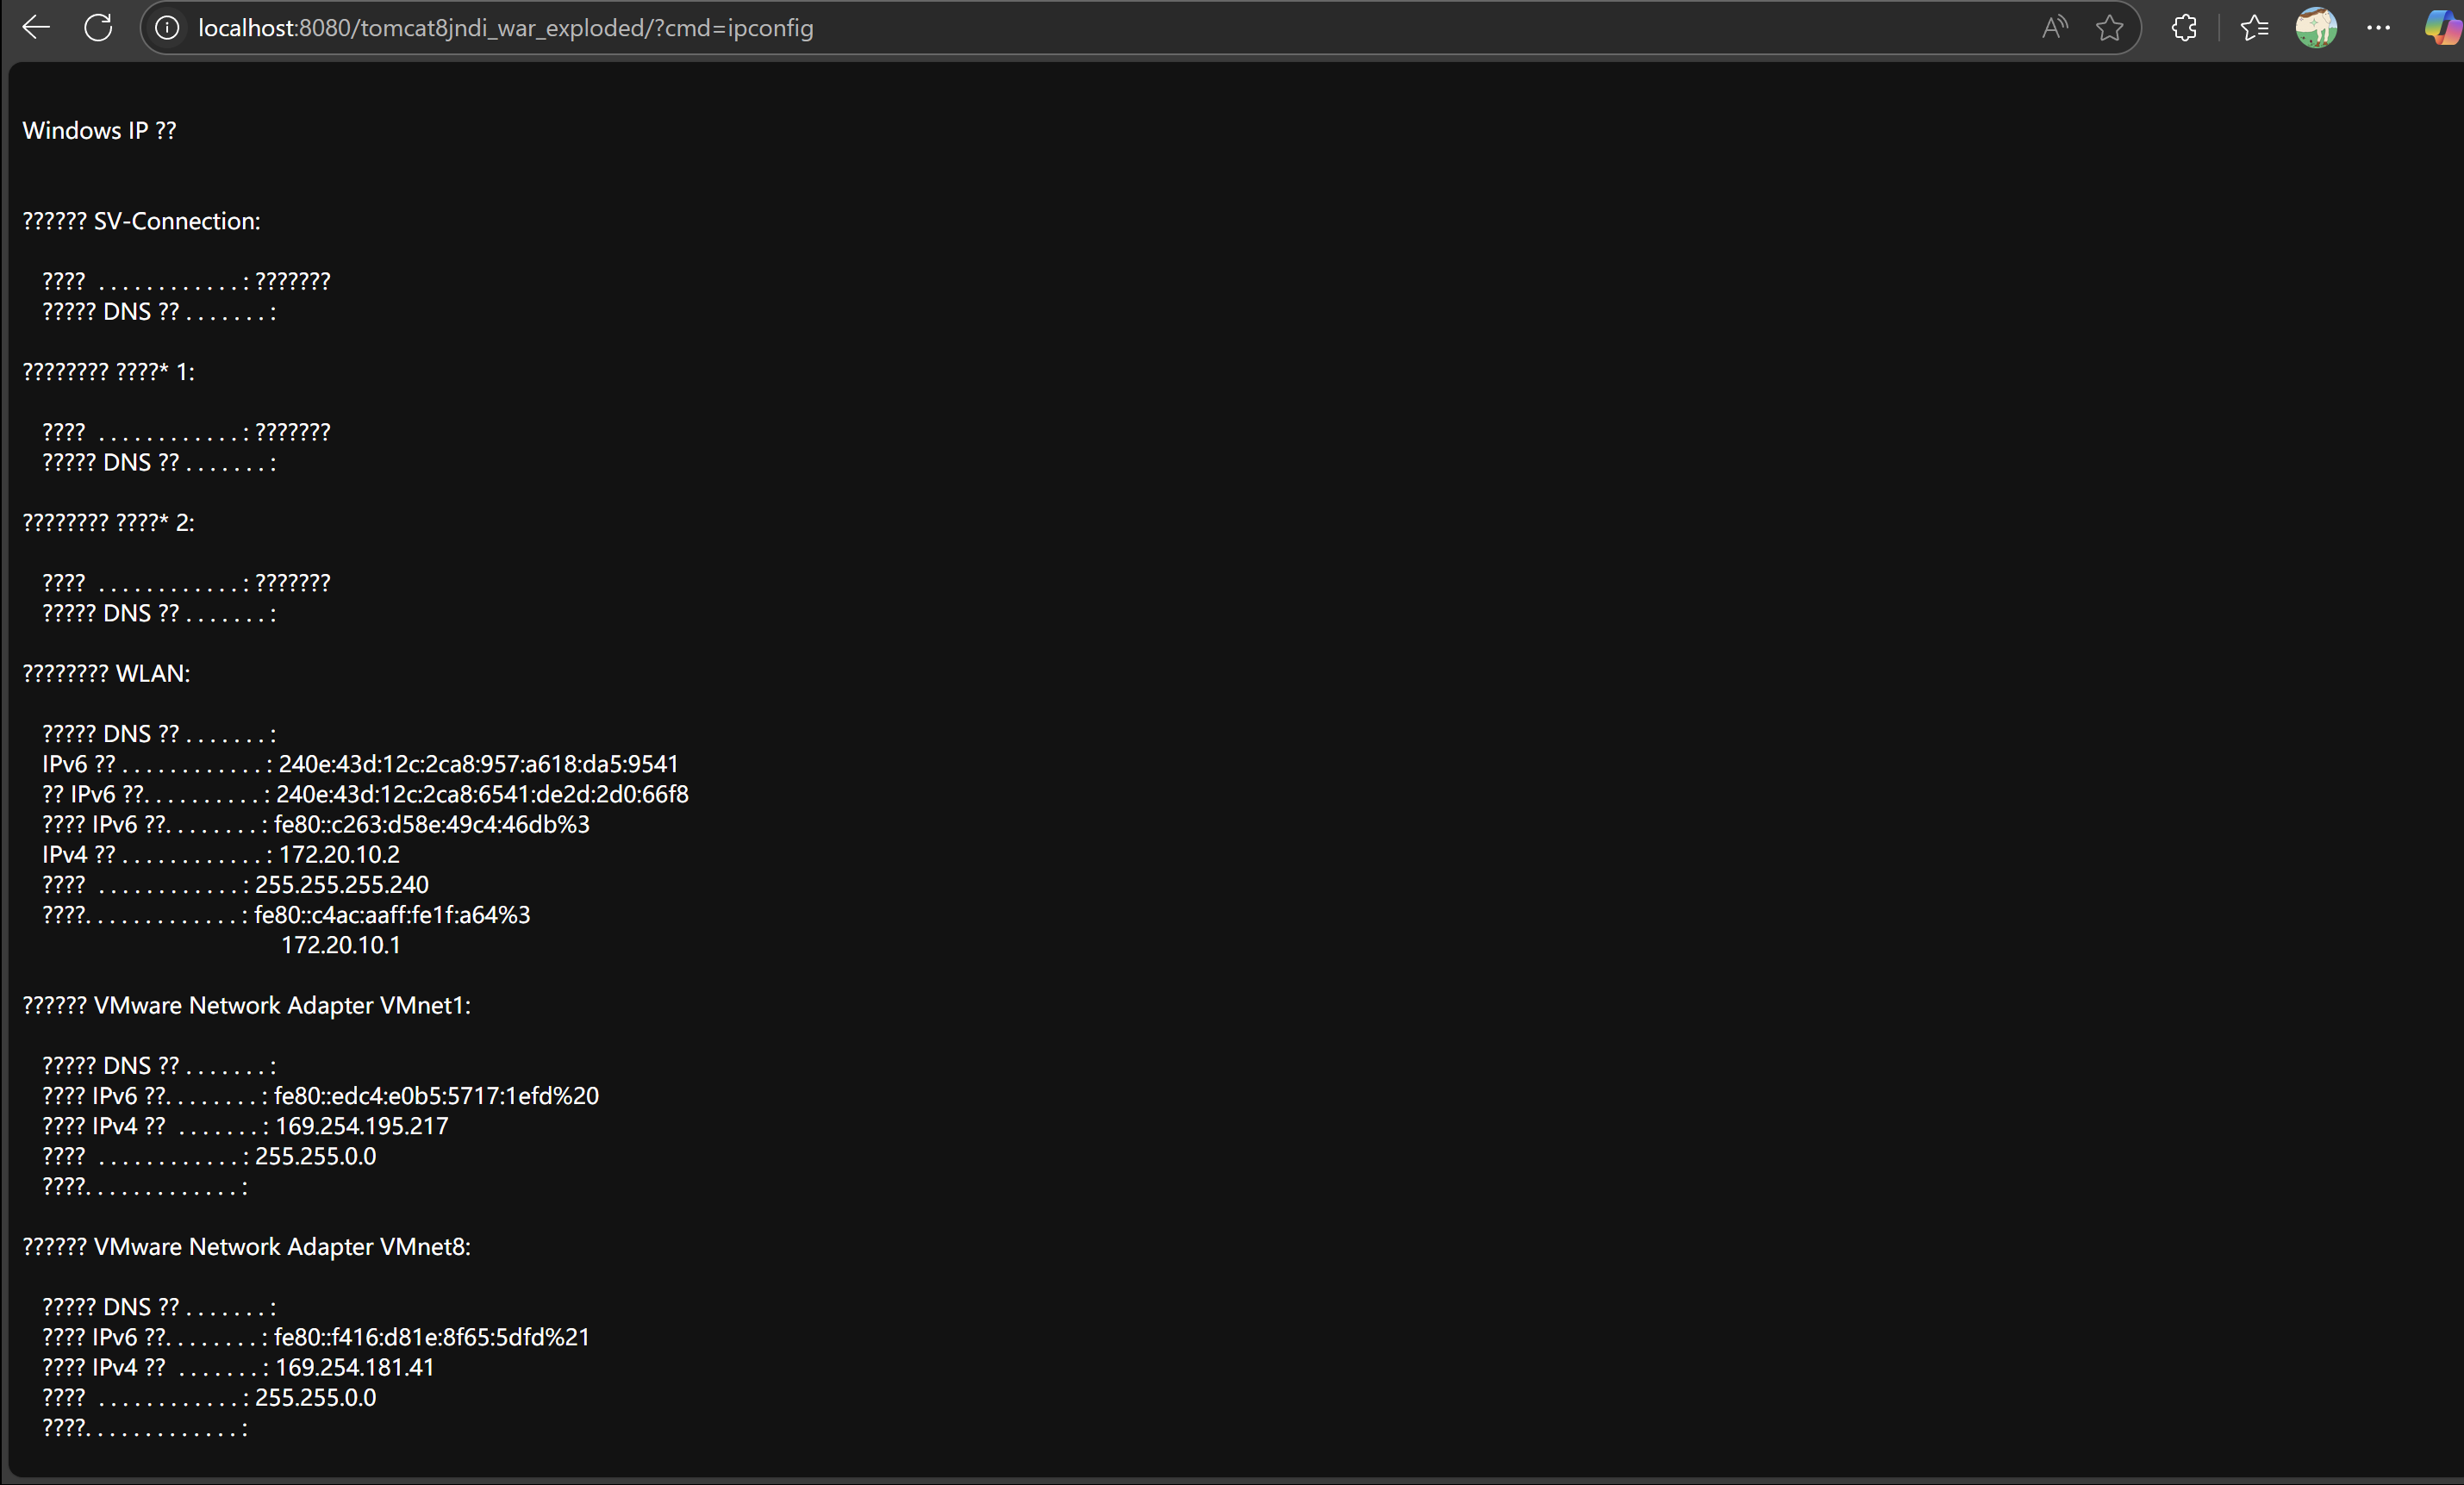Launch Copilot from the top-right icon
Screen dimensions: 2464x1485
point(2441,28)
